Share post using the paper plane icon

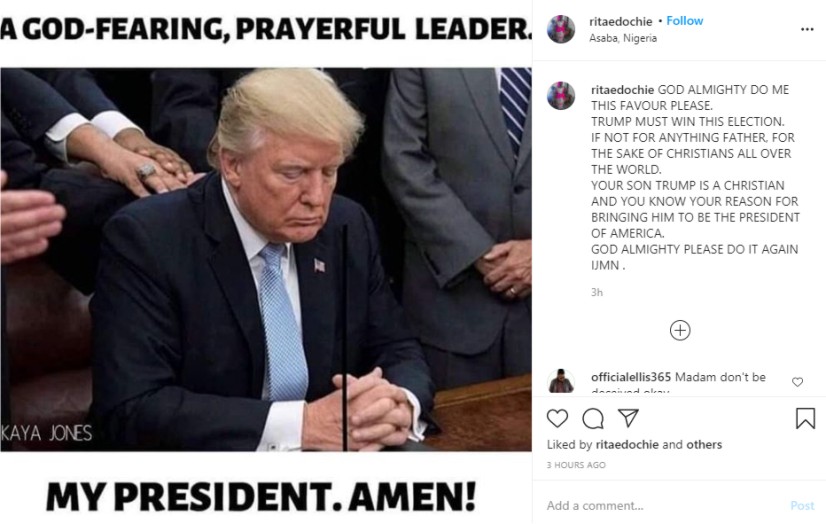click(628, 418)
